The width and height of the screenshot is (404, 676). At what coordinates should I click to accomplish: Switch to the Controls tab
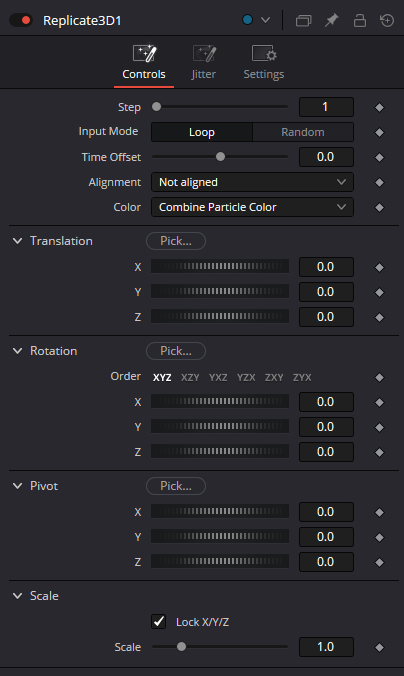[x=144, y=63]
